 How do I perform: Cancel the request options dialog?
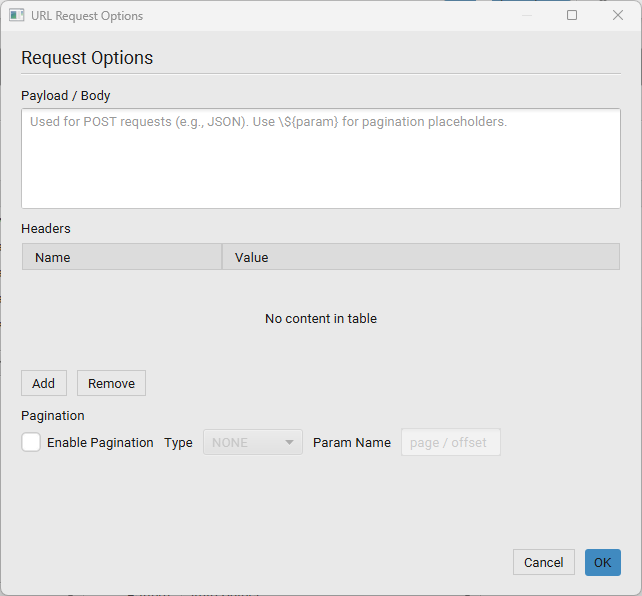click(x=544, y=562)
